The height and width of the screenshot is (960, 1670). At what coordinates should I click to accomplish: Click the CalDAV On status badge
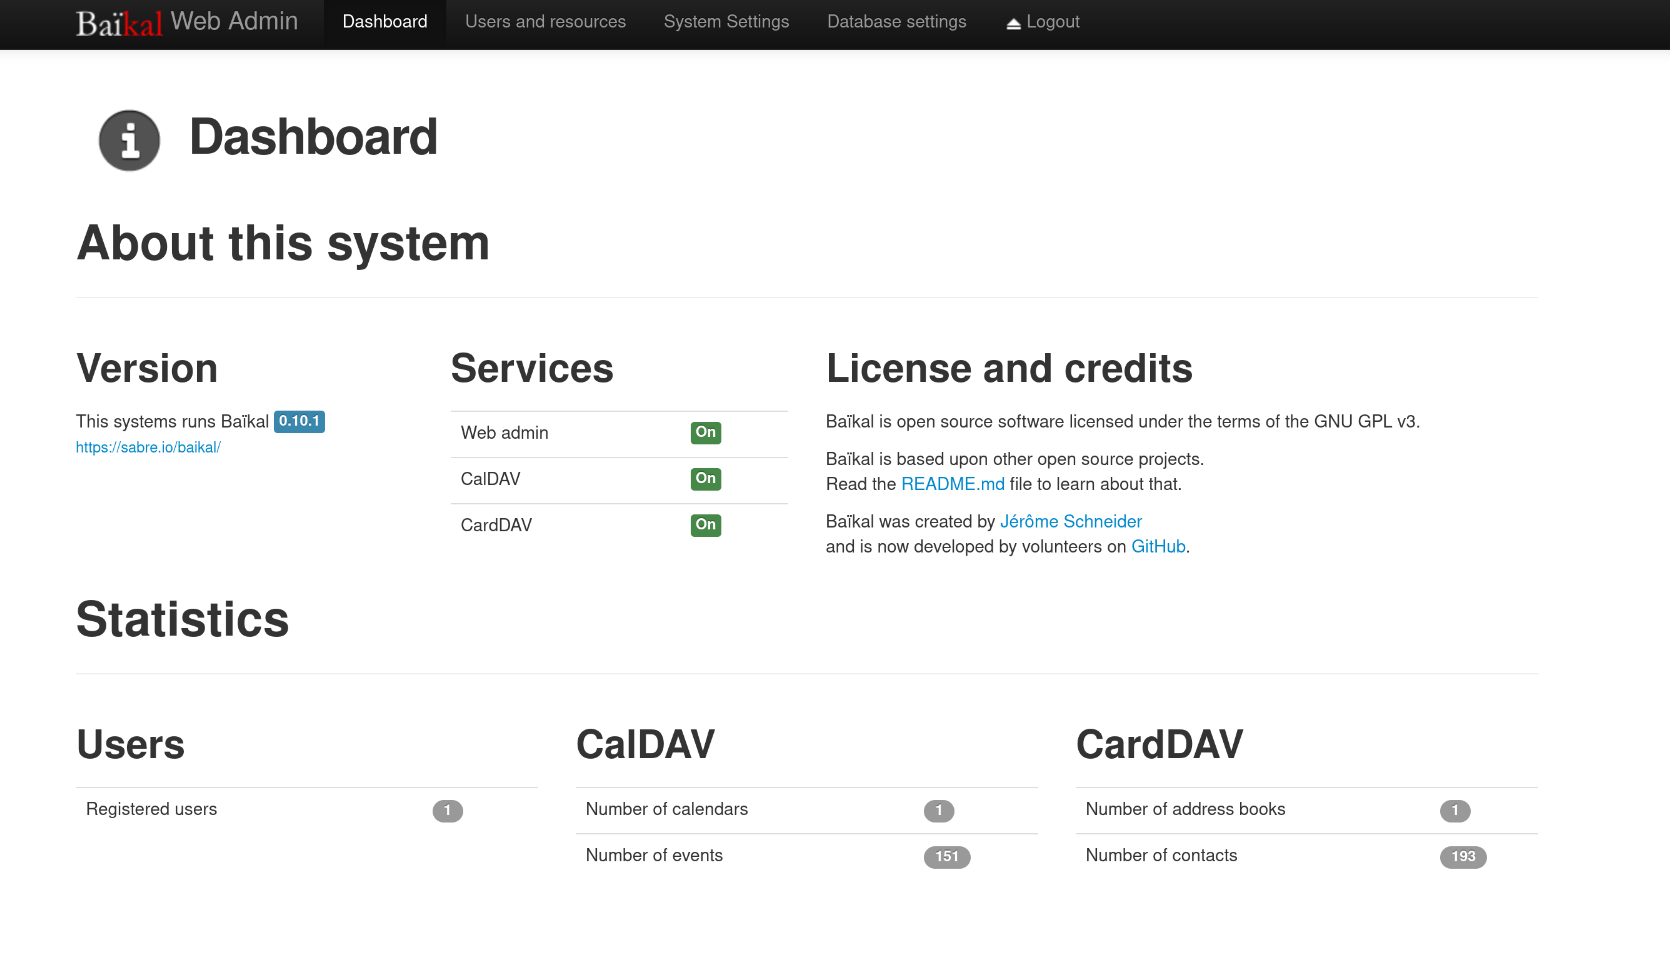705,479
